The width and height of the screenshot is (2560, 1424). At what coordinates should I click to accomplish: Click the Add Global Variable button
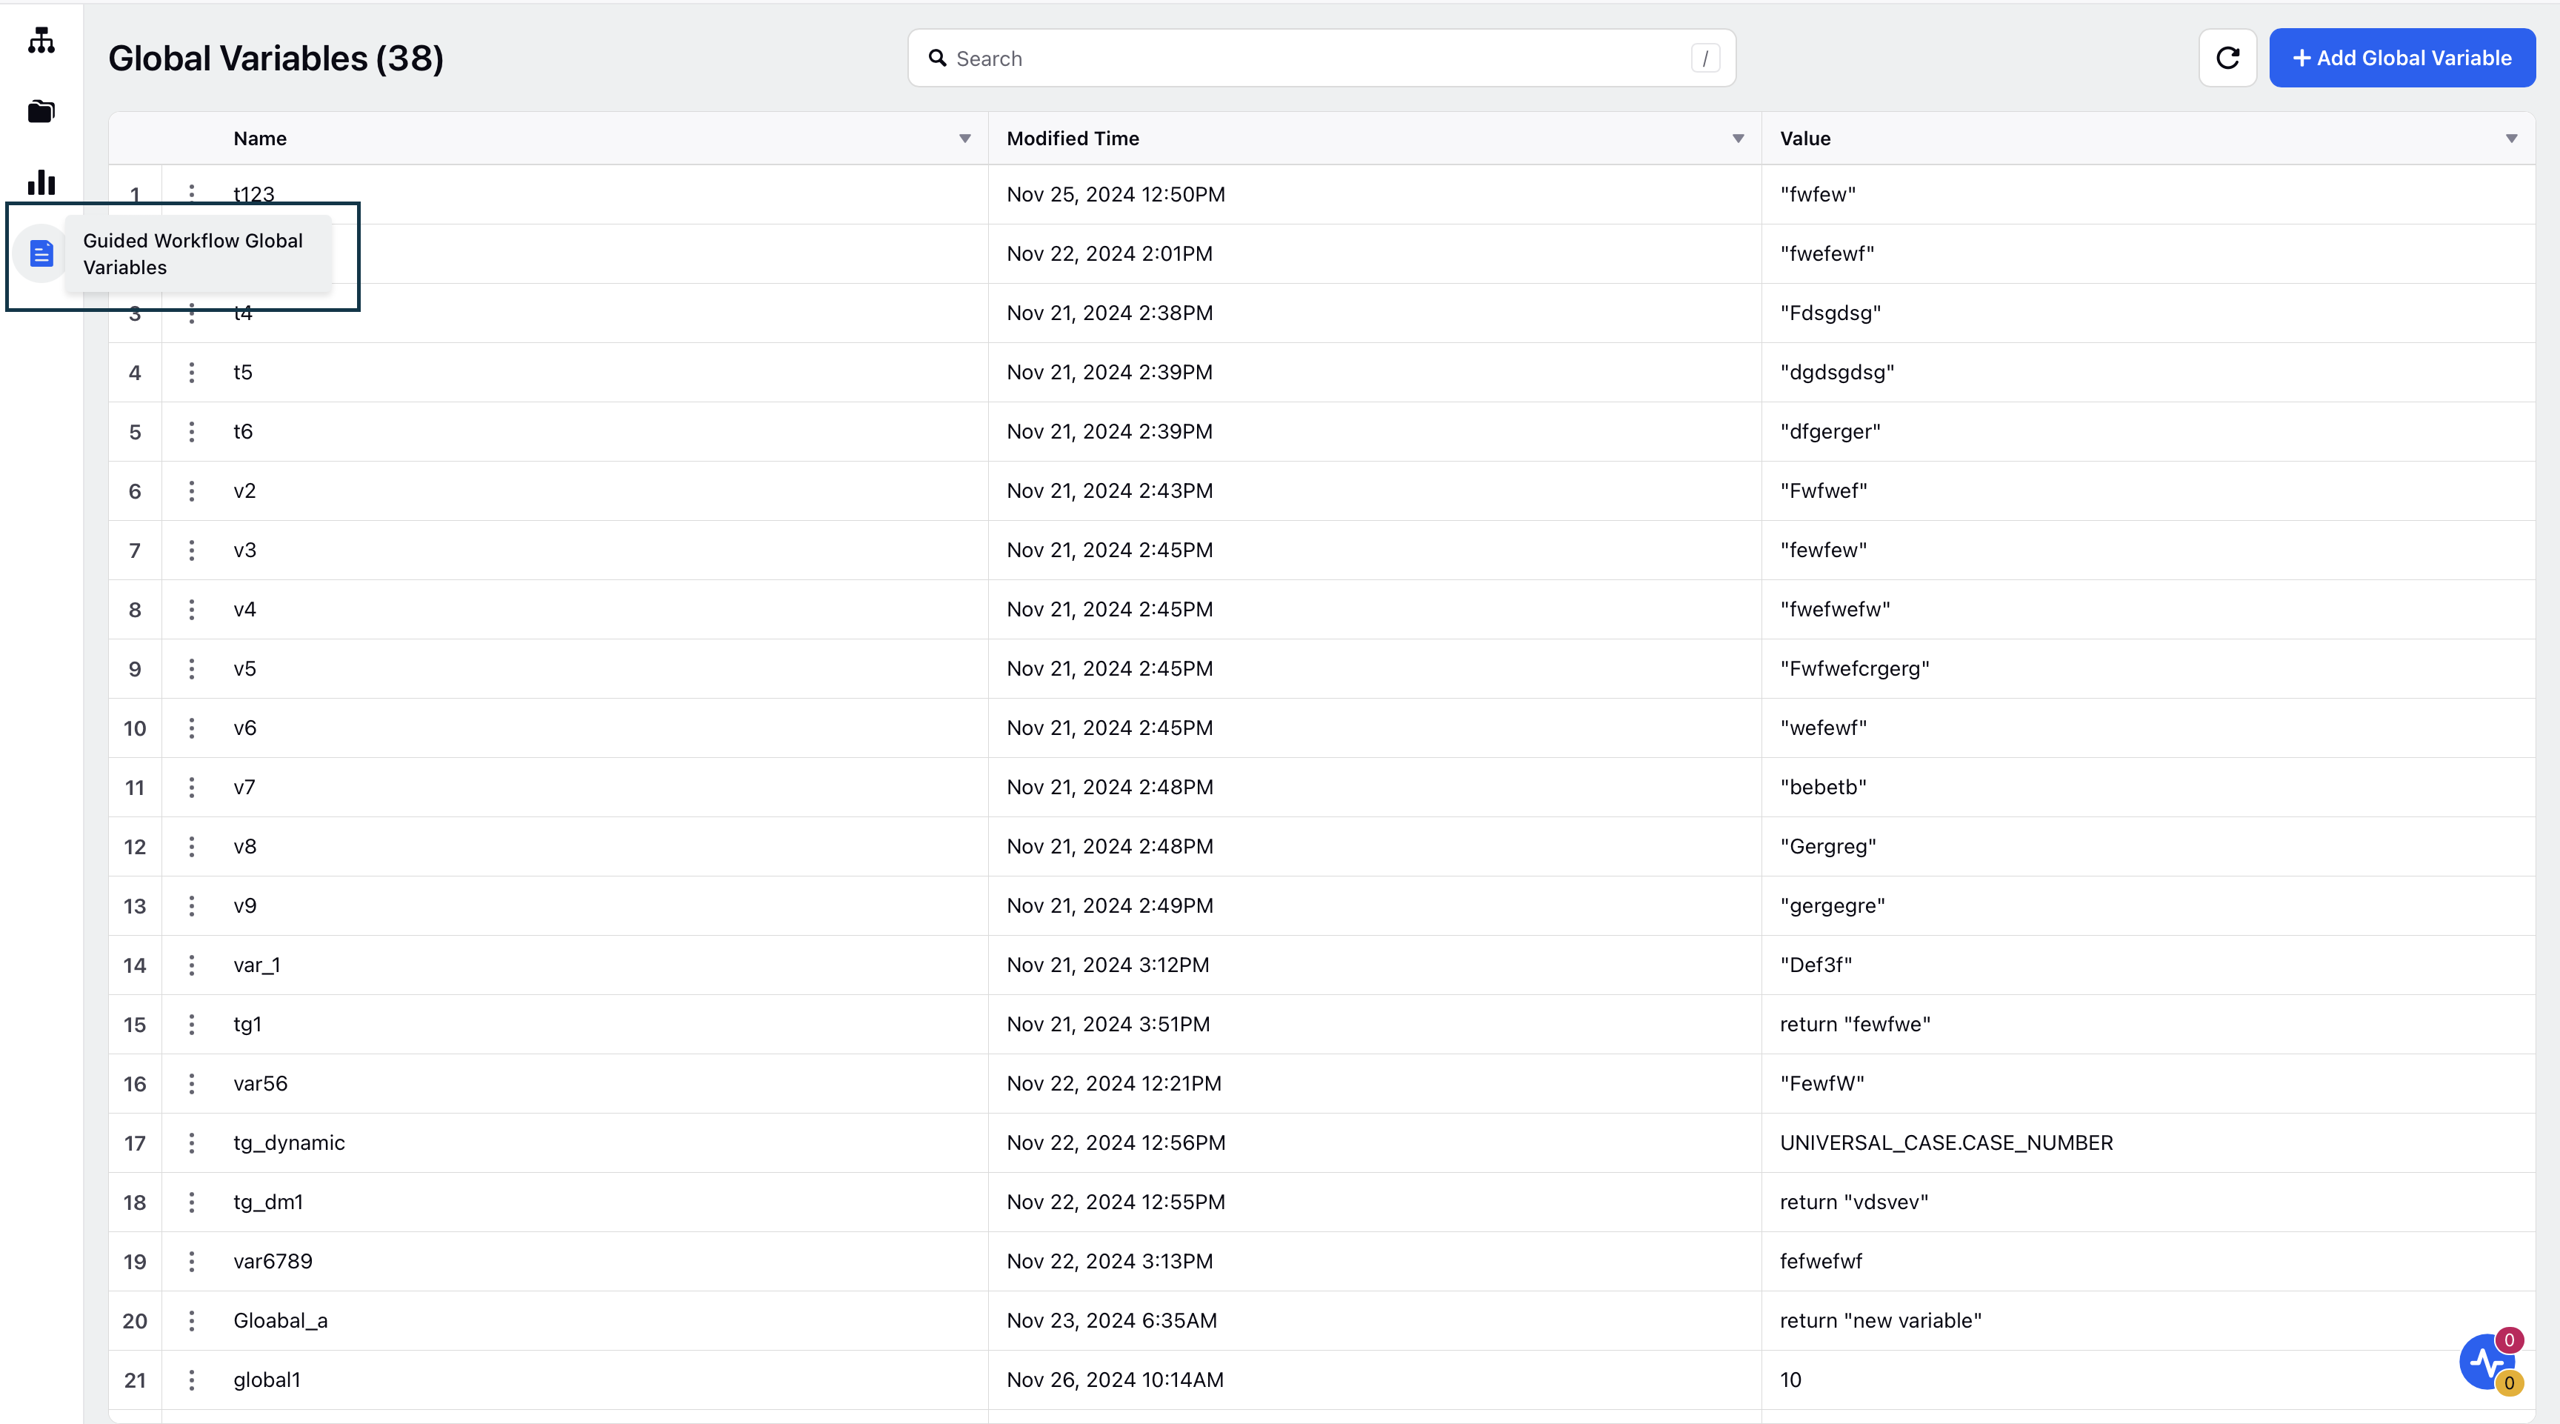pos(2401,58)
